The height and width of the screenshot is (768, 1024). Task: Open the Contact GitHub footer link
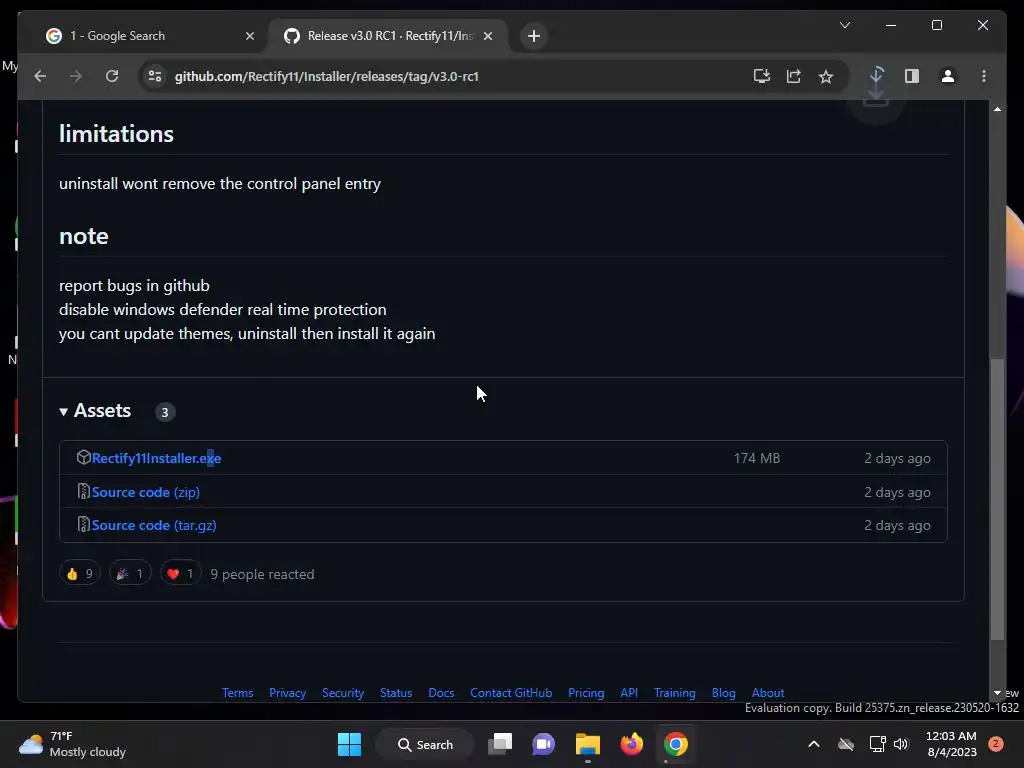pos(511,693)
